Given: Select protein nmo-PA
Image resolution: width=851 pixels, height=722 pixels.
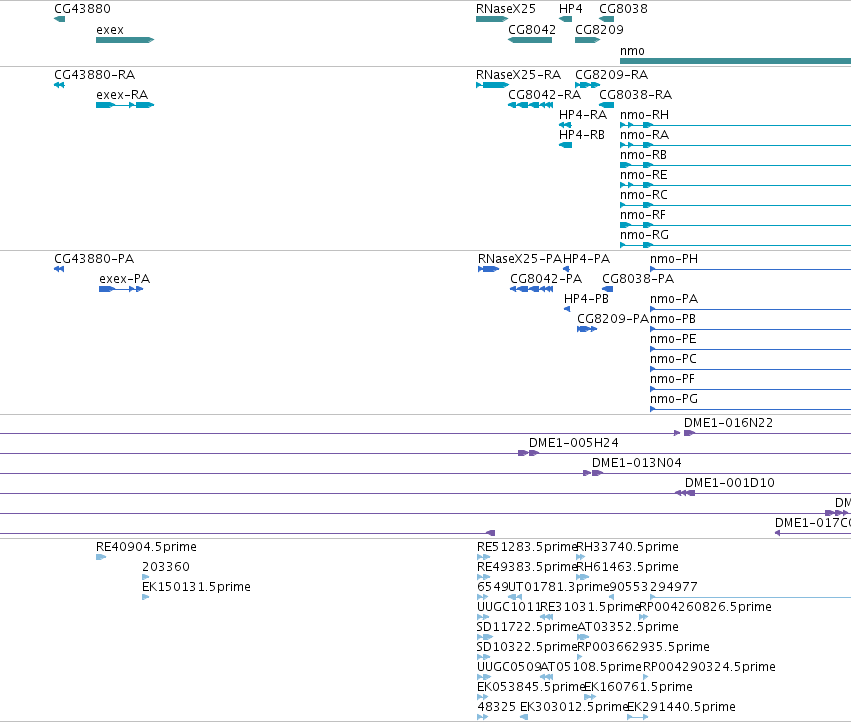Looking at the screenshot, I should (674, 299).
